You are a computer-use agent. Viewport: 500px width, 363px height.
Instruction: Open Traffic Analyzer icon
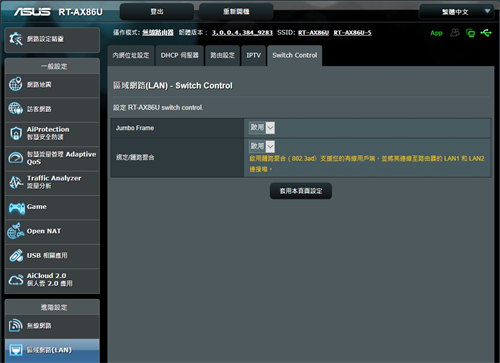(16, 182)
